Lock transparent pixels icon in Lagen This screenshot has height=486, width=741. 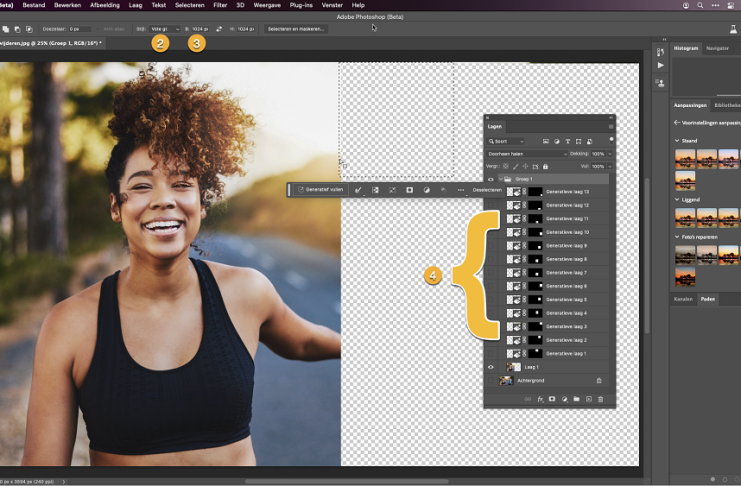pyautogui.click(x=506, y=166)
